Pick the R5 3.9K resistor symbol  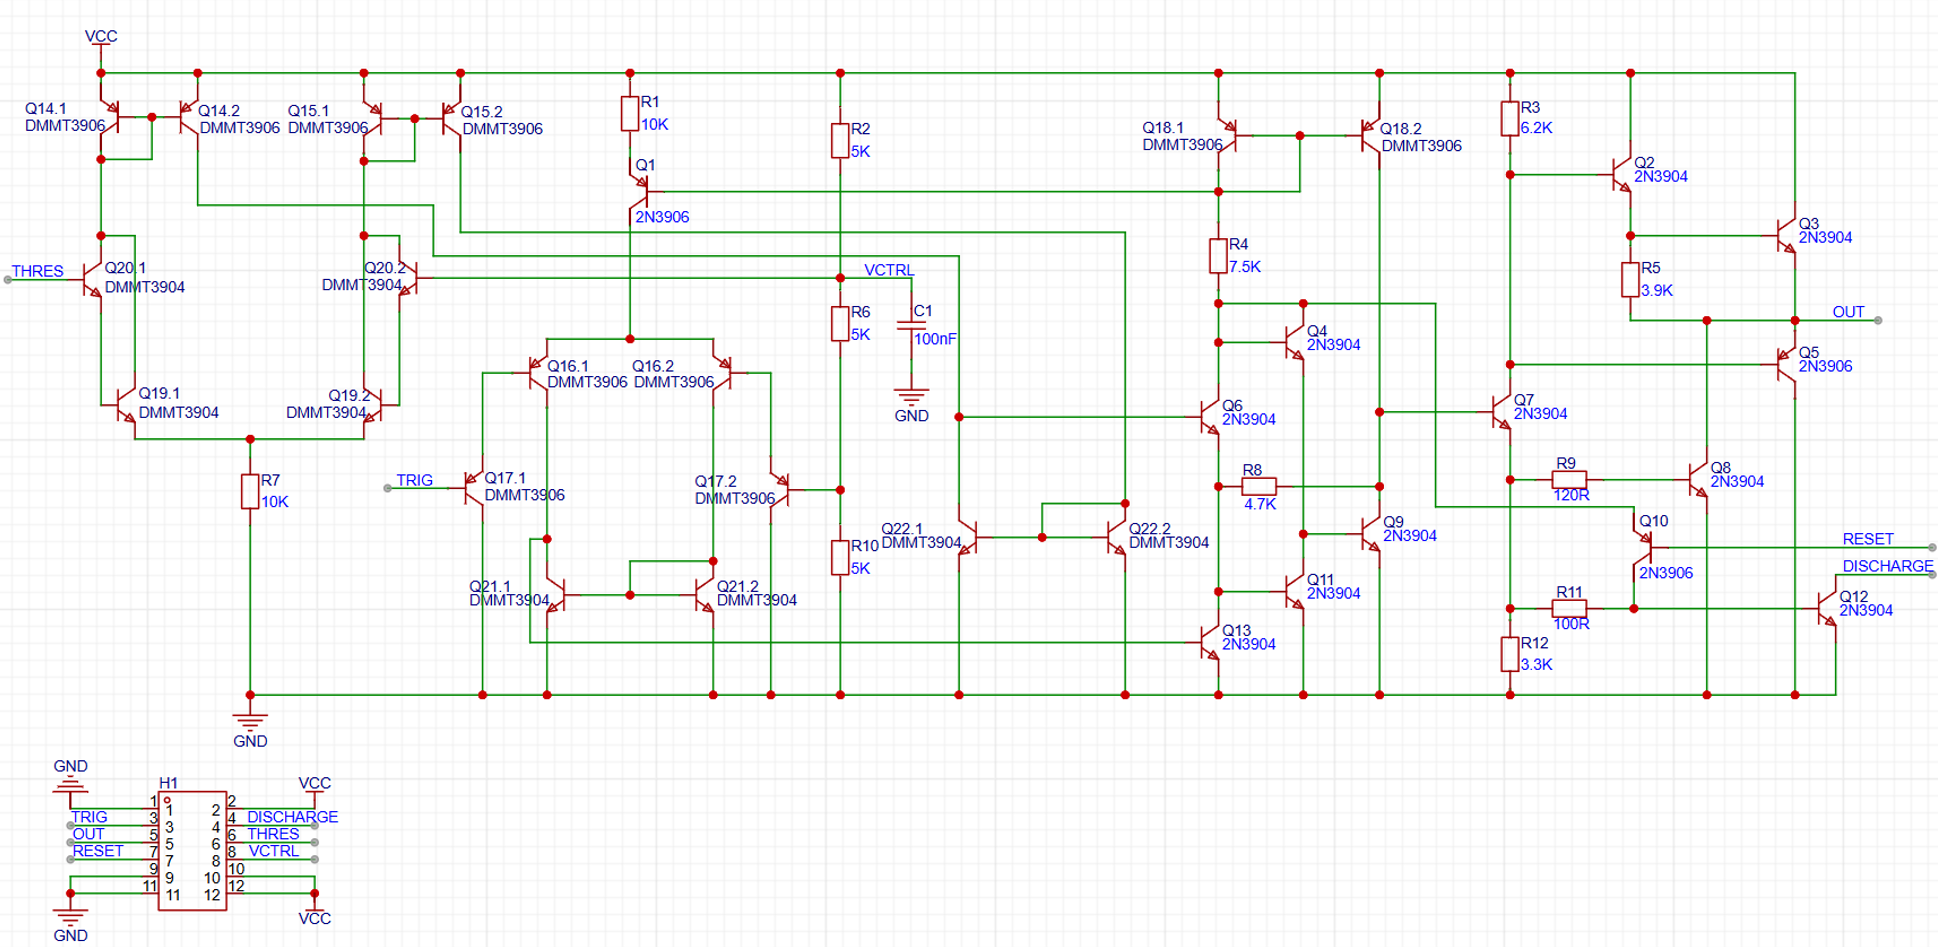coord(1630,280)
